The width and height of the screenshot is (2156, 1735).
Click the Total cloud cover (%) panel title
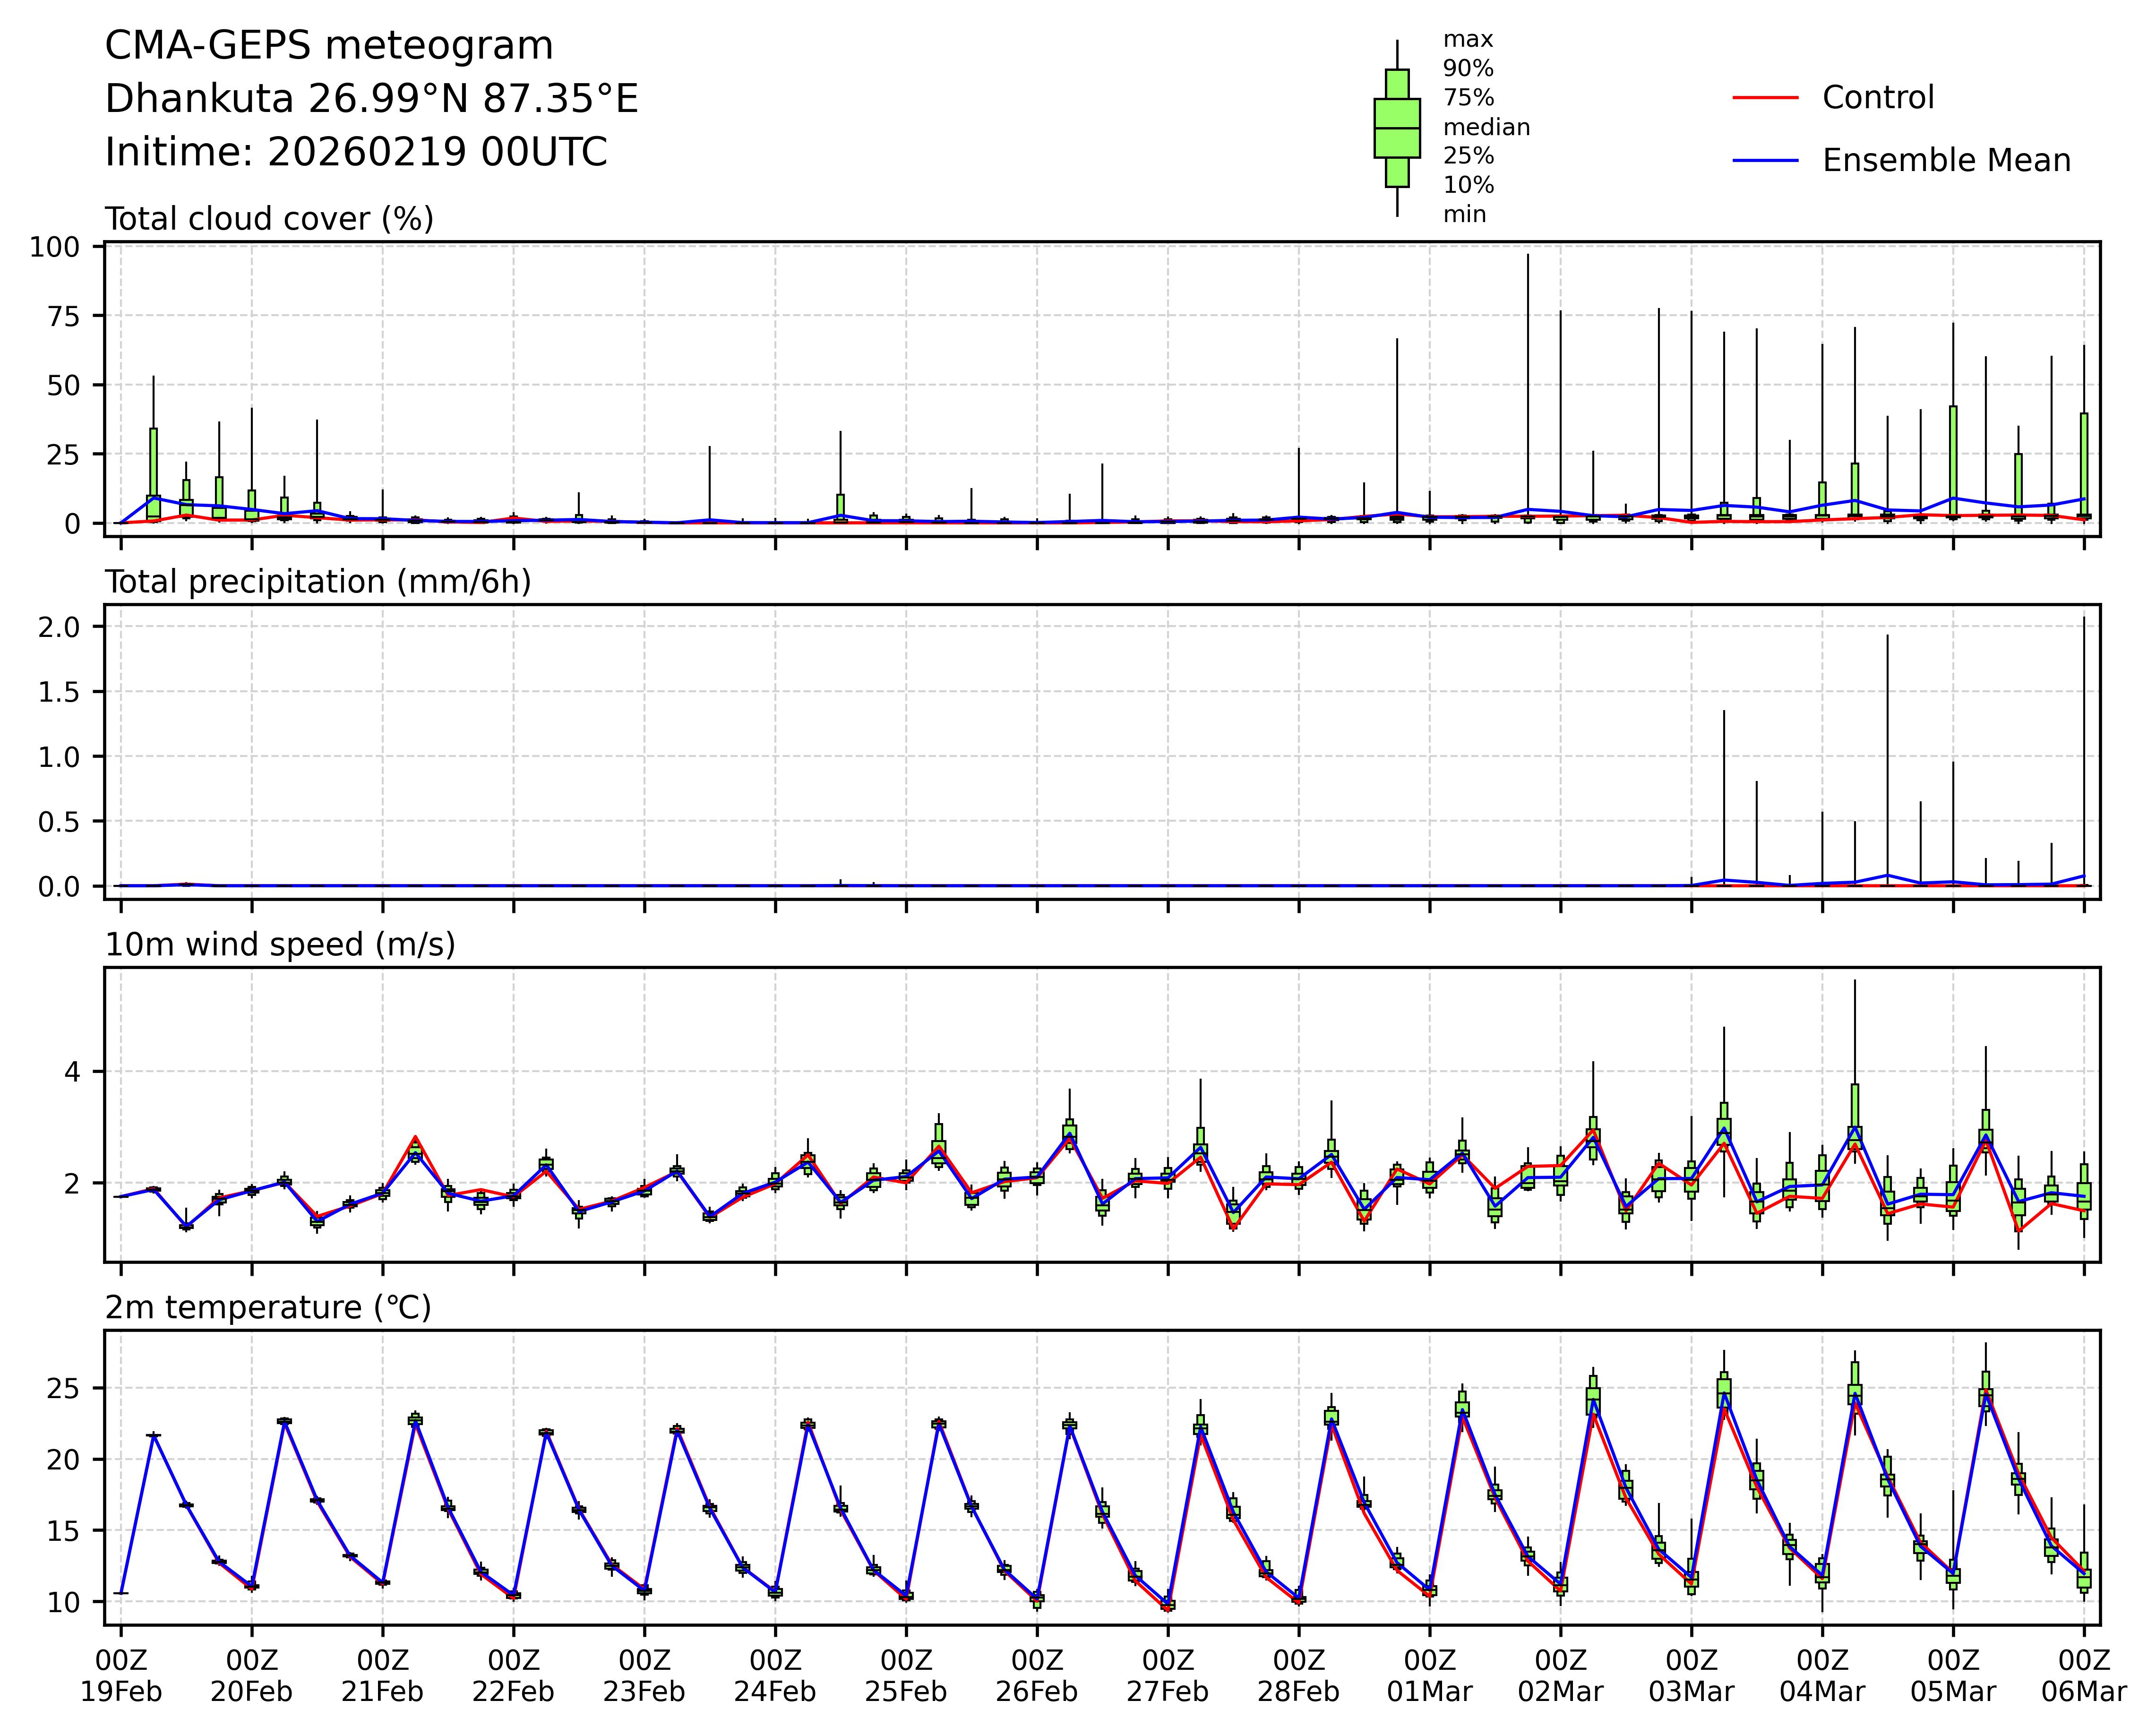tap(269, 219)
